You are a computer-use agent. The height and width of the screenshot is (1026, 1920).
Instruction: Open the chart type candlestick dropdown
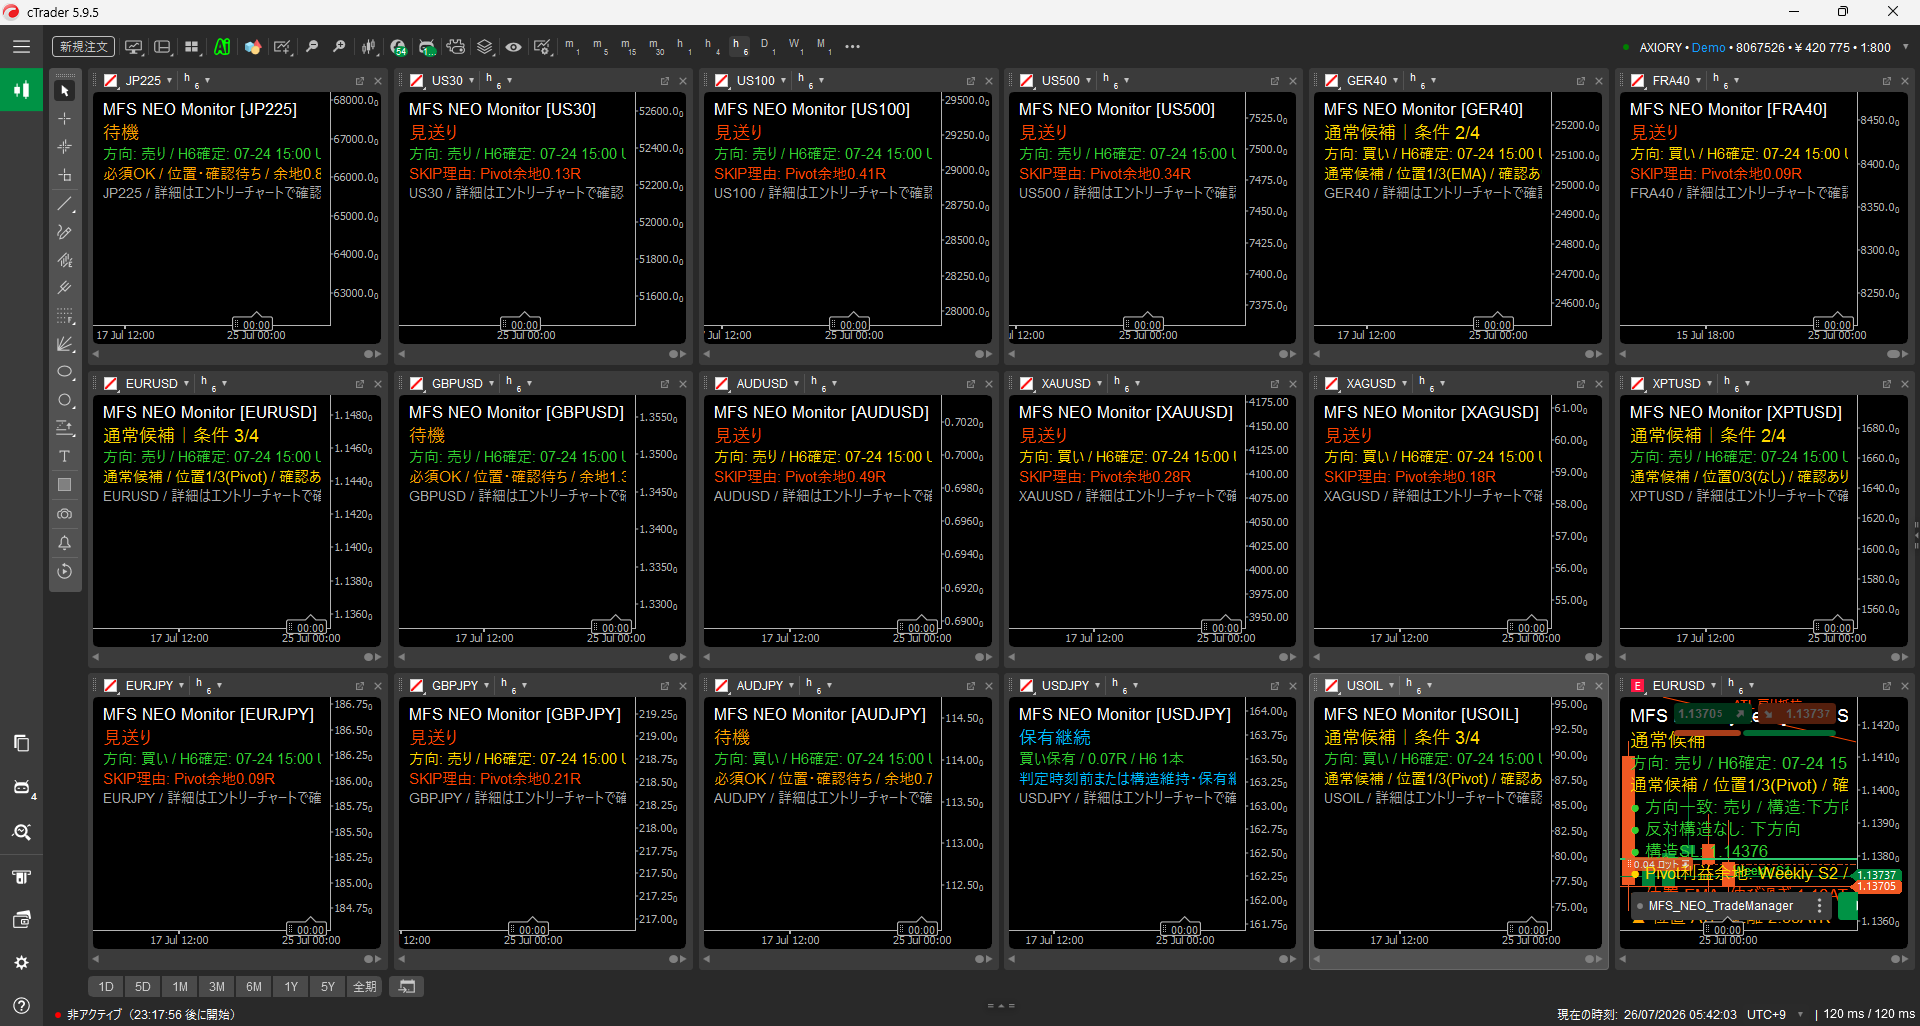click(369, 47)
